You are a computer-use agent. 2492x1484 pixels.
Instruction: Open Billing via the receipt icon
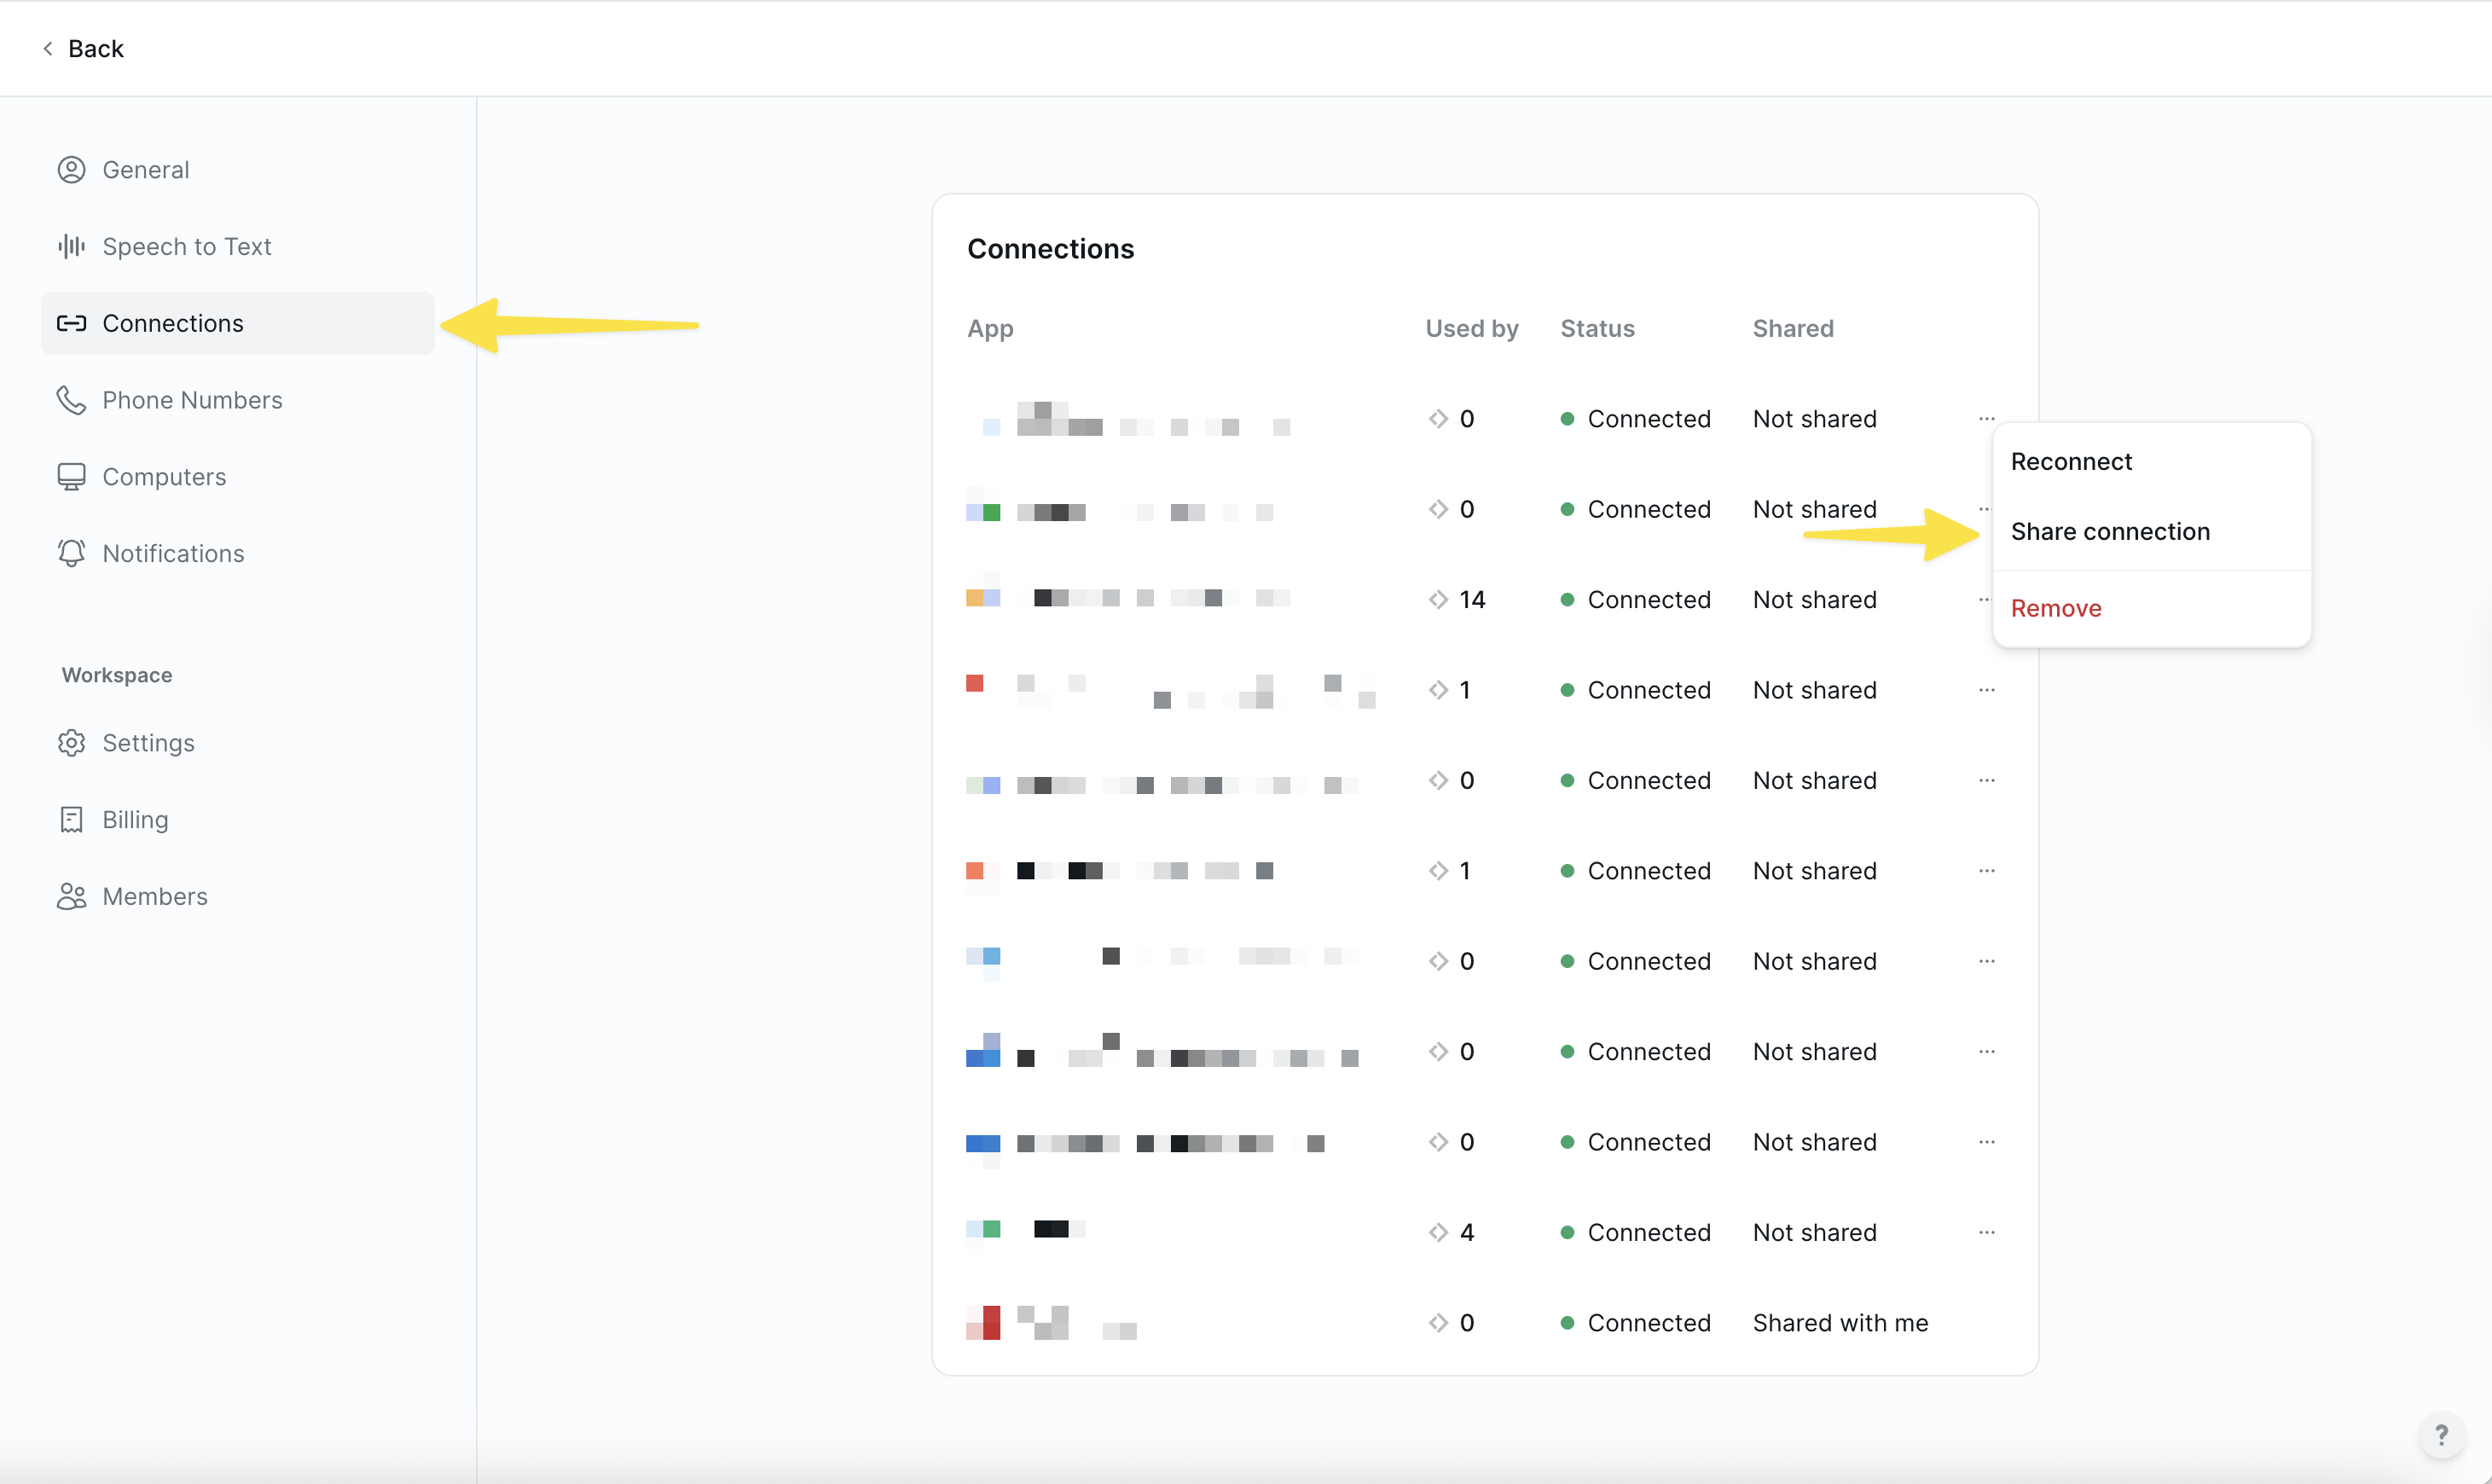click(71, 820)
